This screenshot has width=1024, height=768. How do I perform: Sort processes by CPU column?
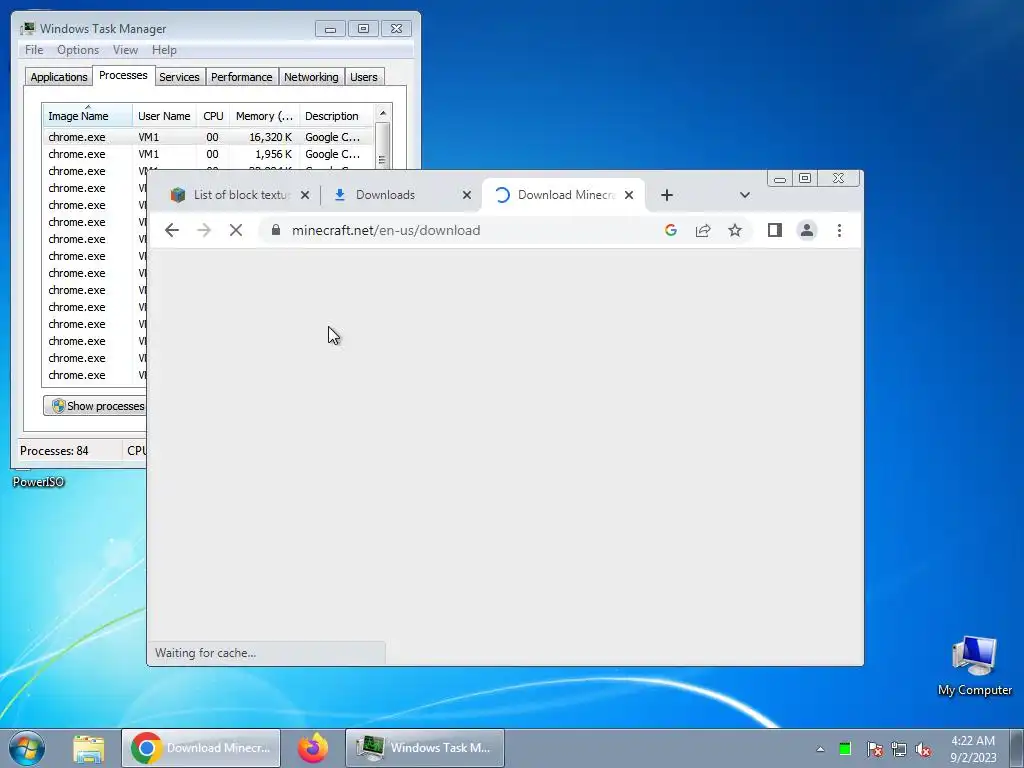point(213,116)
